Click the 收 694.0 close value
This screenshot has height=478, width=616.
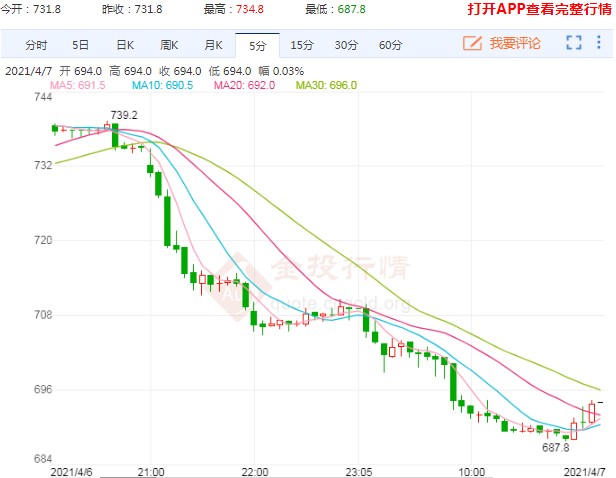pyautogui.click(x=180, y=71)
